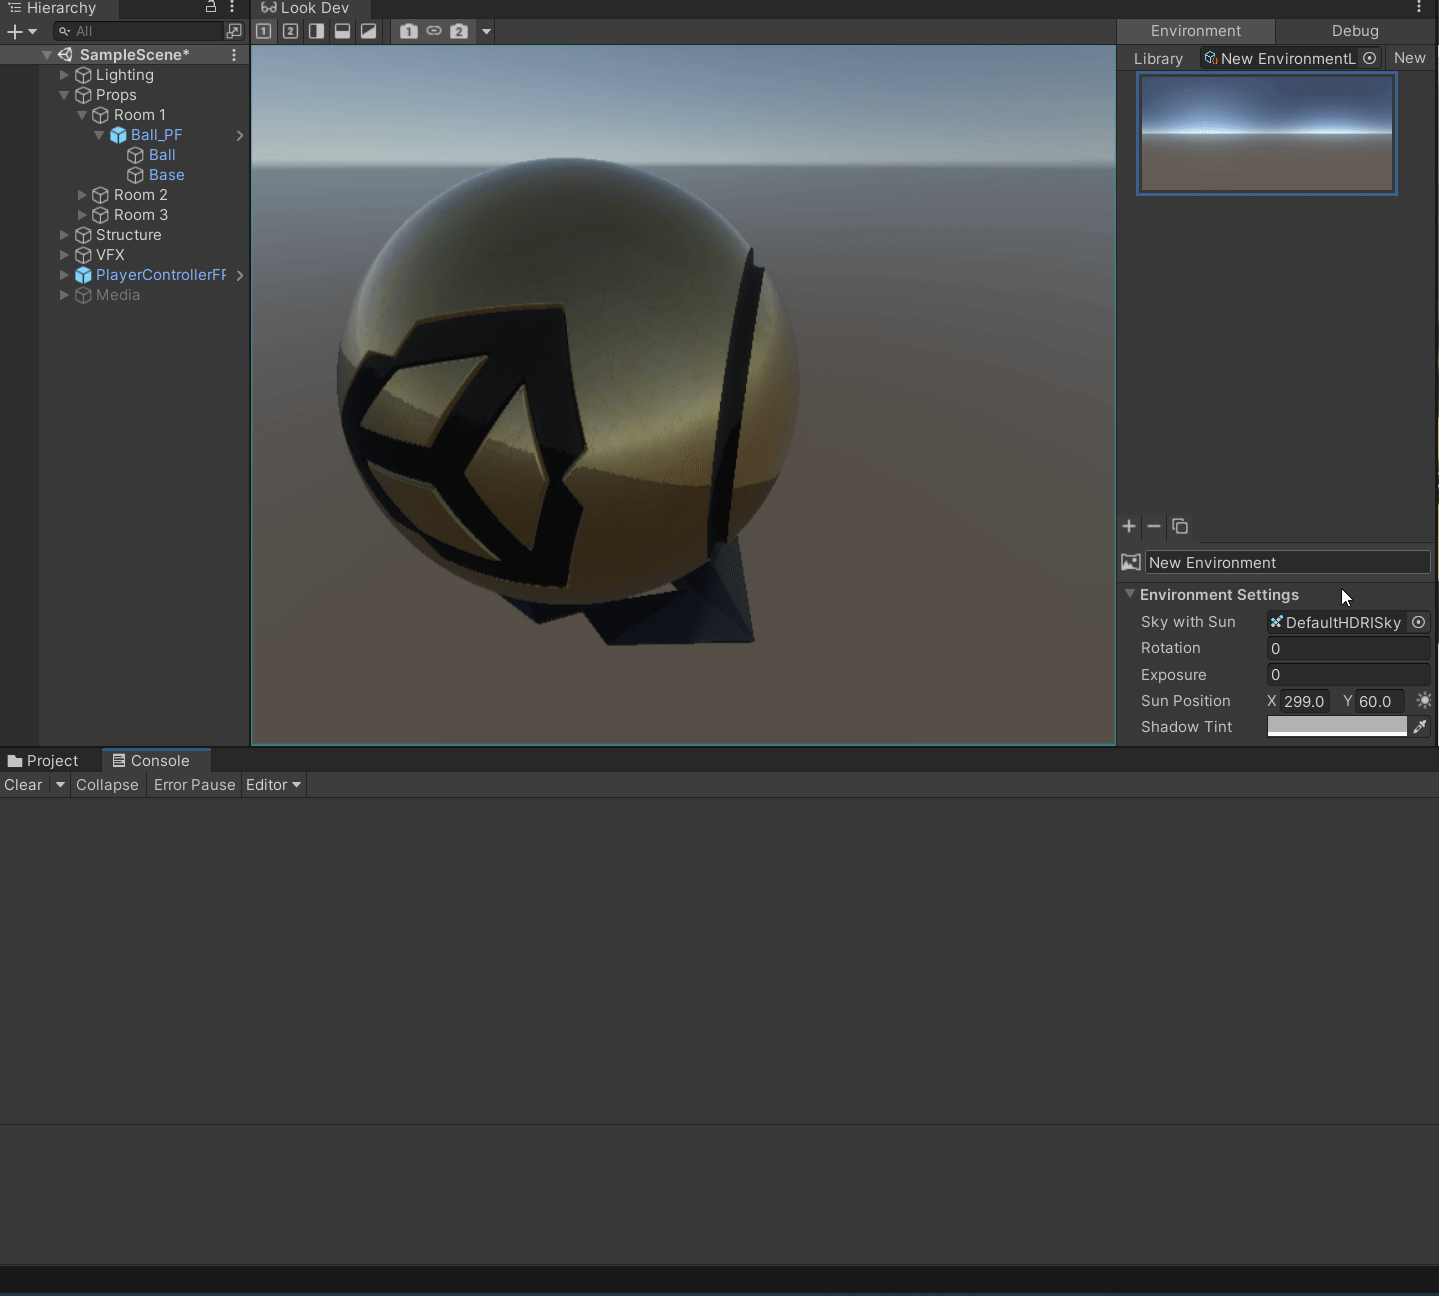The height and width of the screenshot is (1296, 1439).
Task: Expand the PlayerControllerFF prefab
Action: 64,275
